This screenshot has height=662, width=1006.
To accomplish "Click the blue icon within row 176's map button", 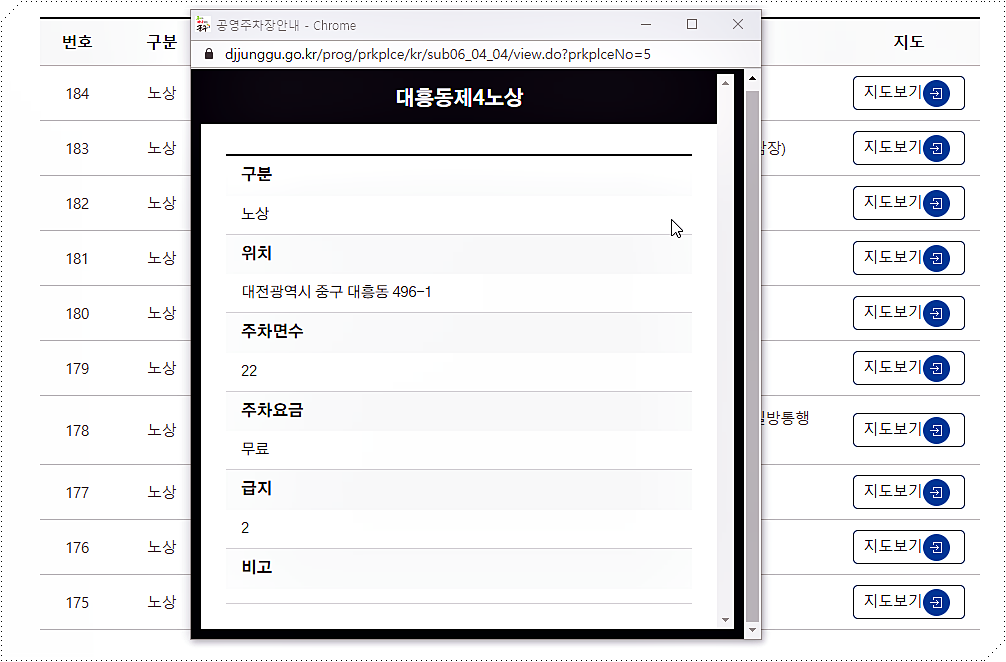I will tap(936, 546).
